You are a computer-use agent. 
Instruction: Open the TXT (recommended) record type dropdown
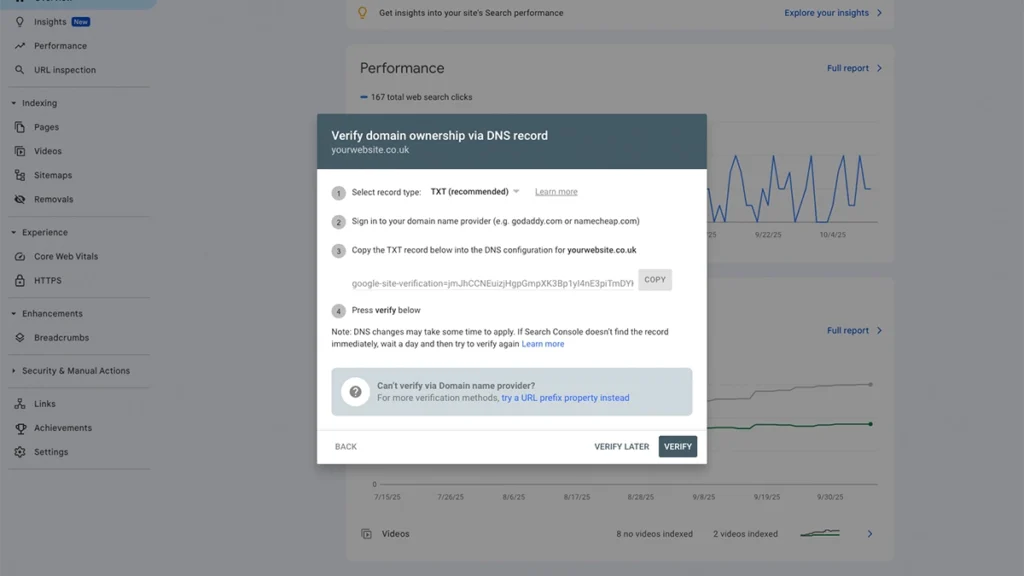point(475,192)
